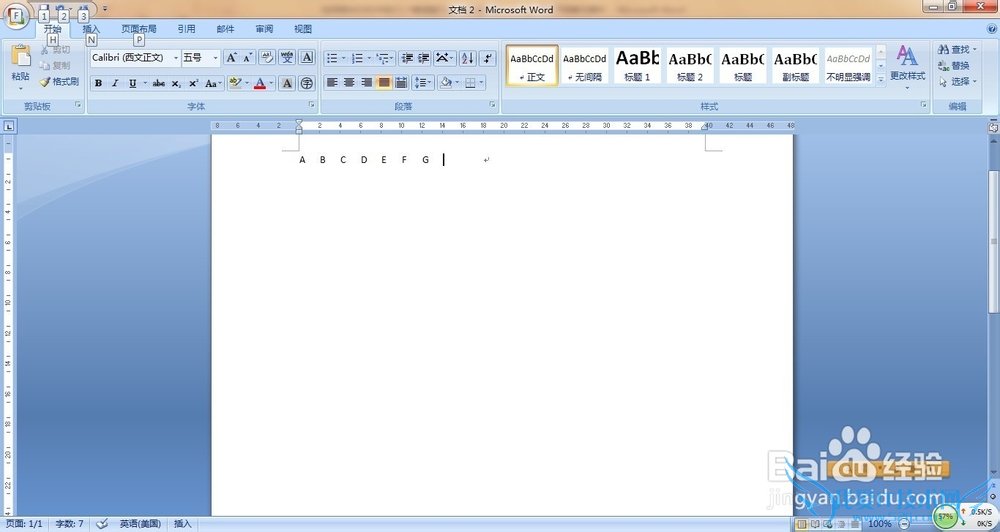
Task: Click the Character Border icon
Action: click(x=307, y=57)
